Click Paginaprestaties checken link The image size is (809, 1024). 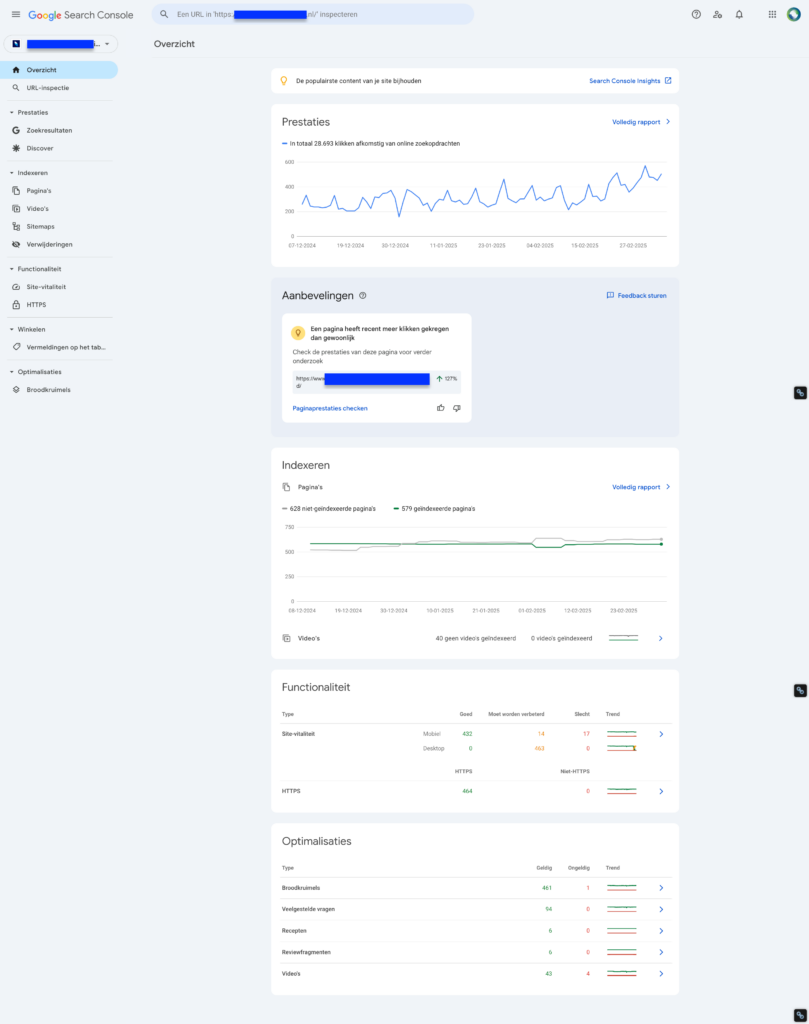click(330, 408)
